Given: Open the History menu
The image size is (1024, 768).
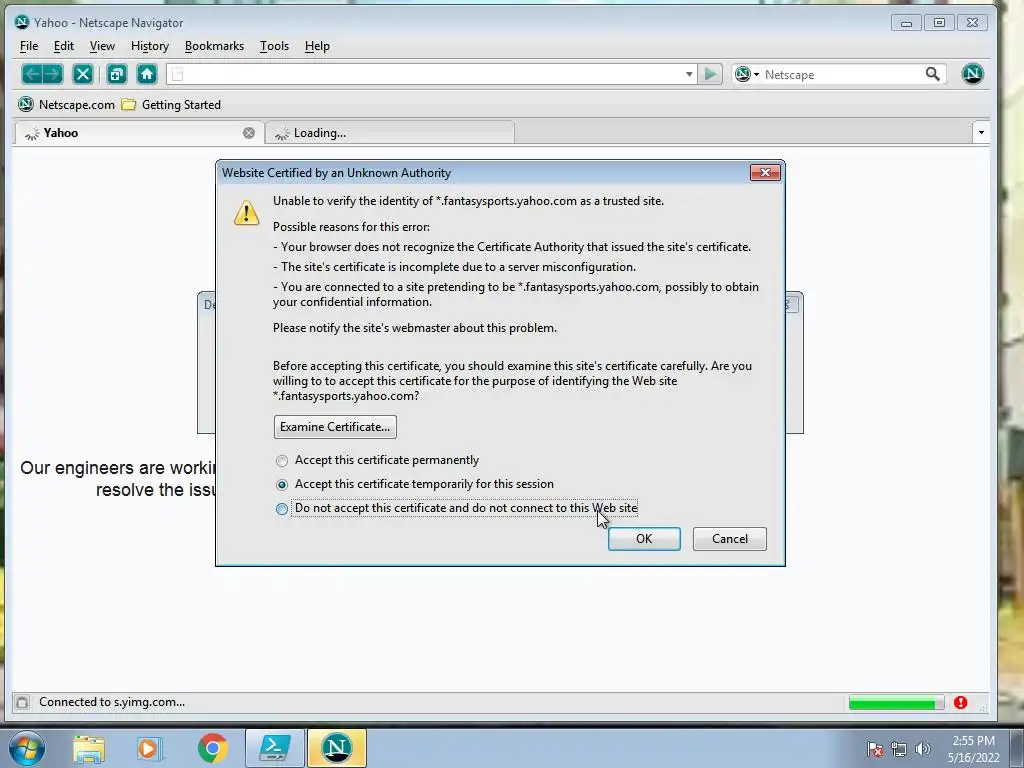Looking at the screenshot, I should click(x=150, y=46).
